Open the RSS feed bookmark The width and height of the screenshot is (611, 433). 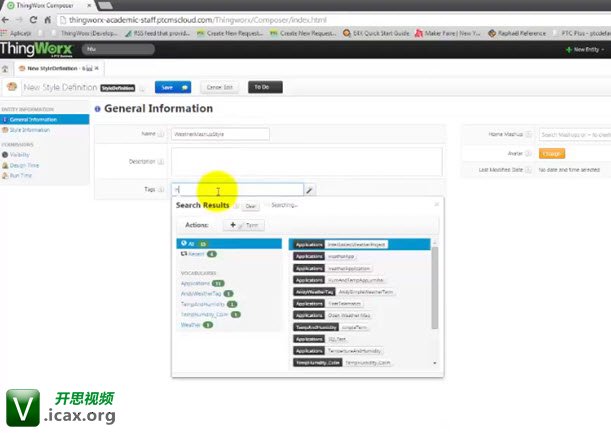157,34
